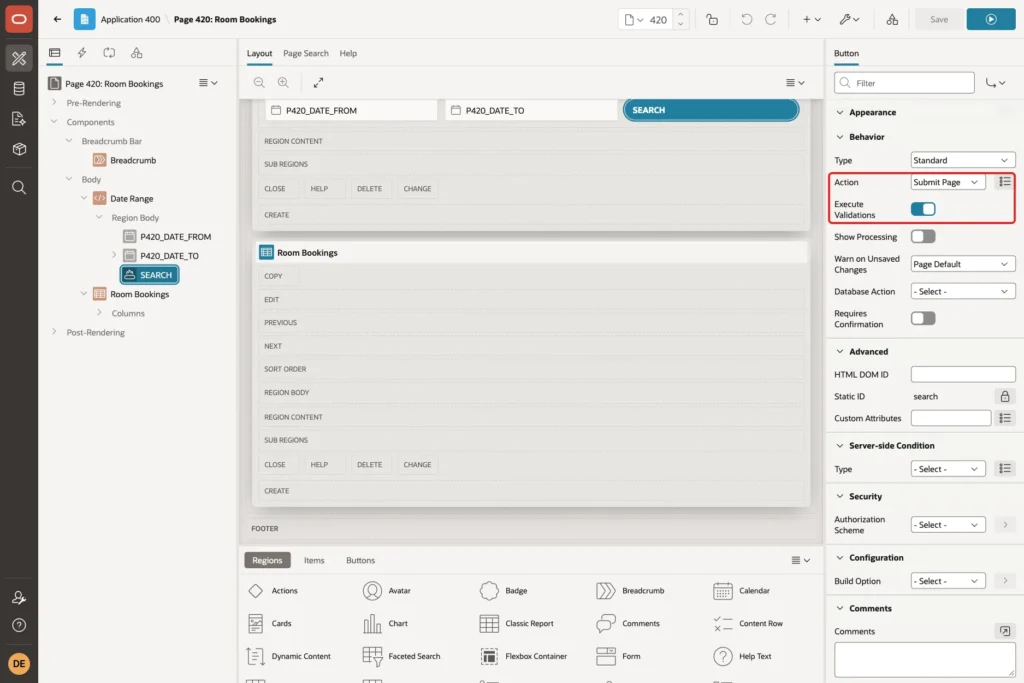
Task: Zoom out the layout view
Action: pos(259,82)
